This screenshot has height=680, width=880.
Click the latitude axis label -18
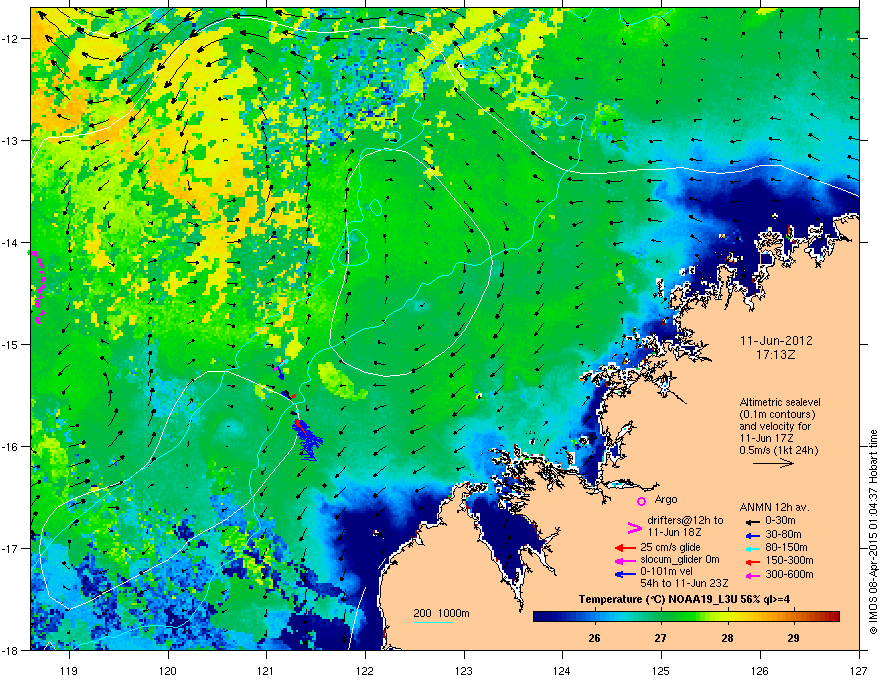[x=10, y=650]
